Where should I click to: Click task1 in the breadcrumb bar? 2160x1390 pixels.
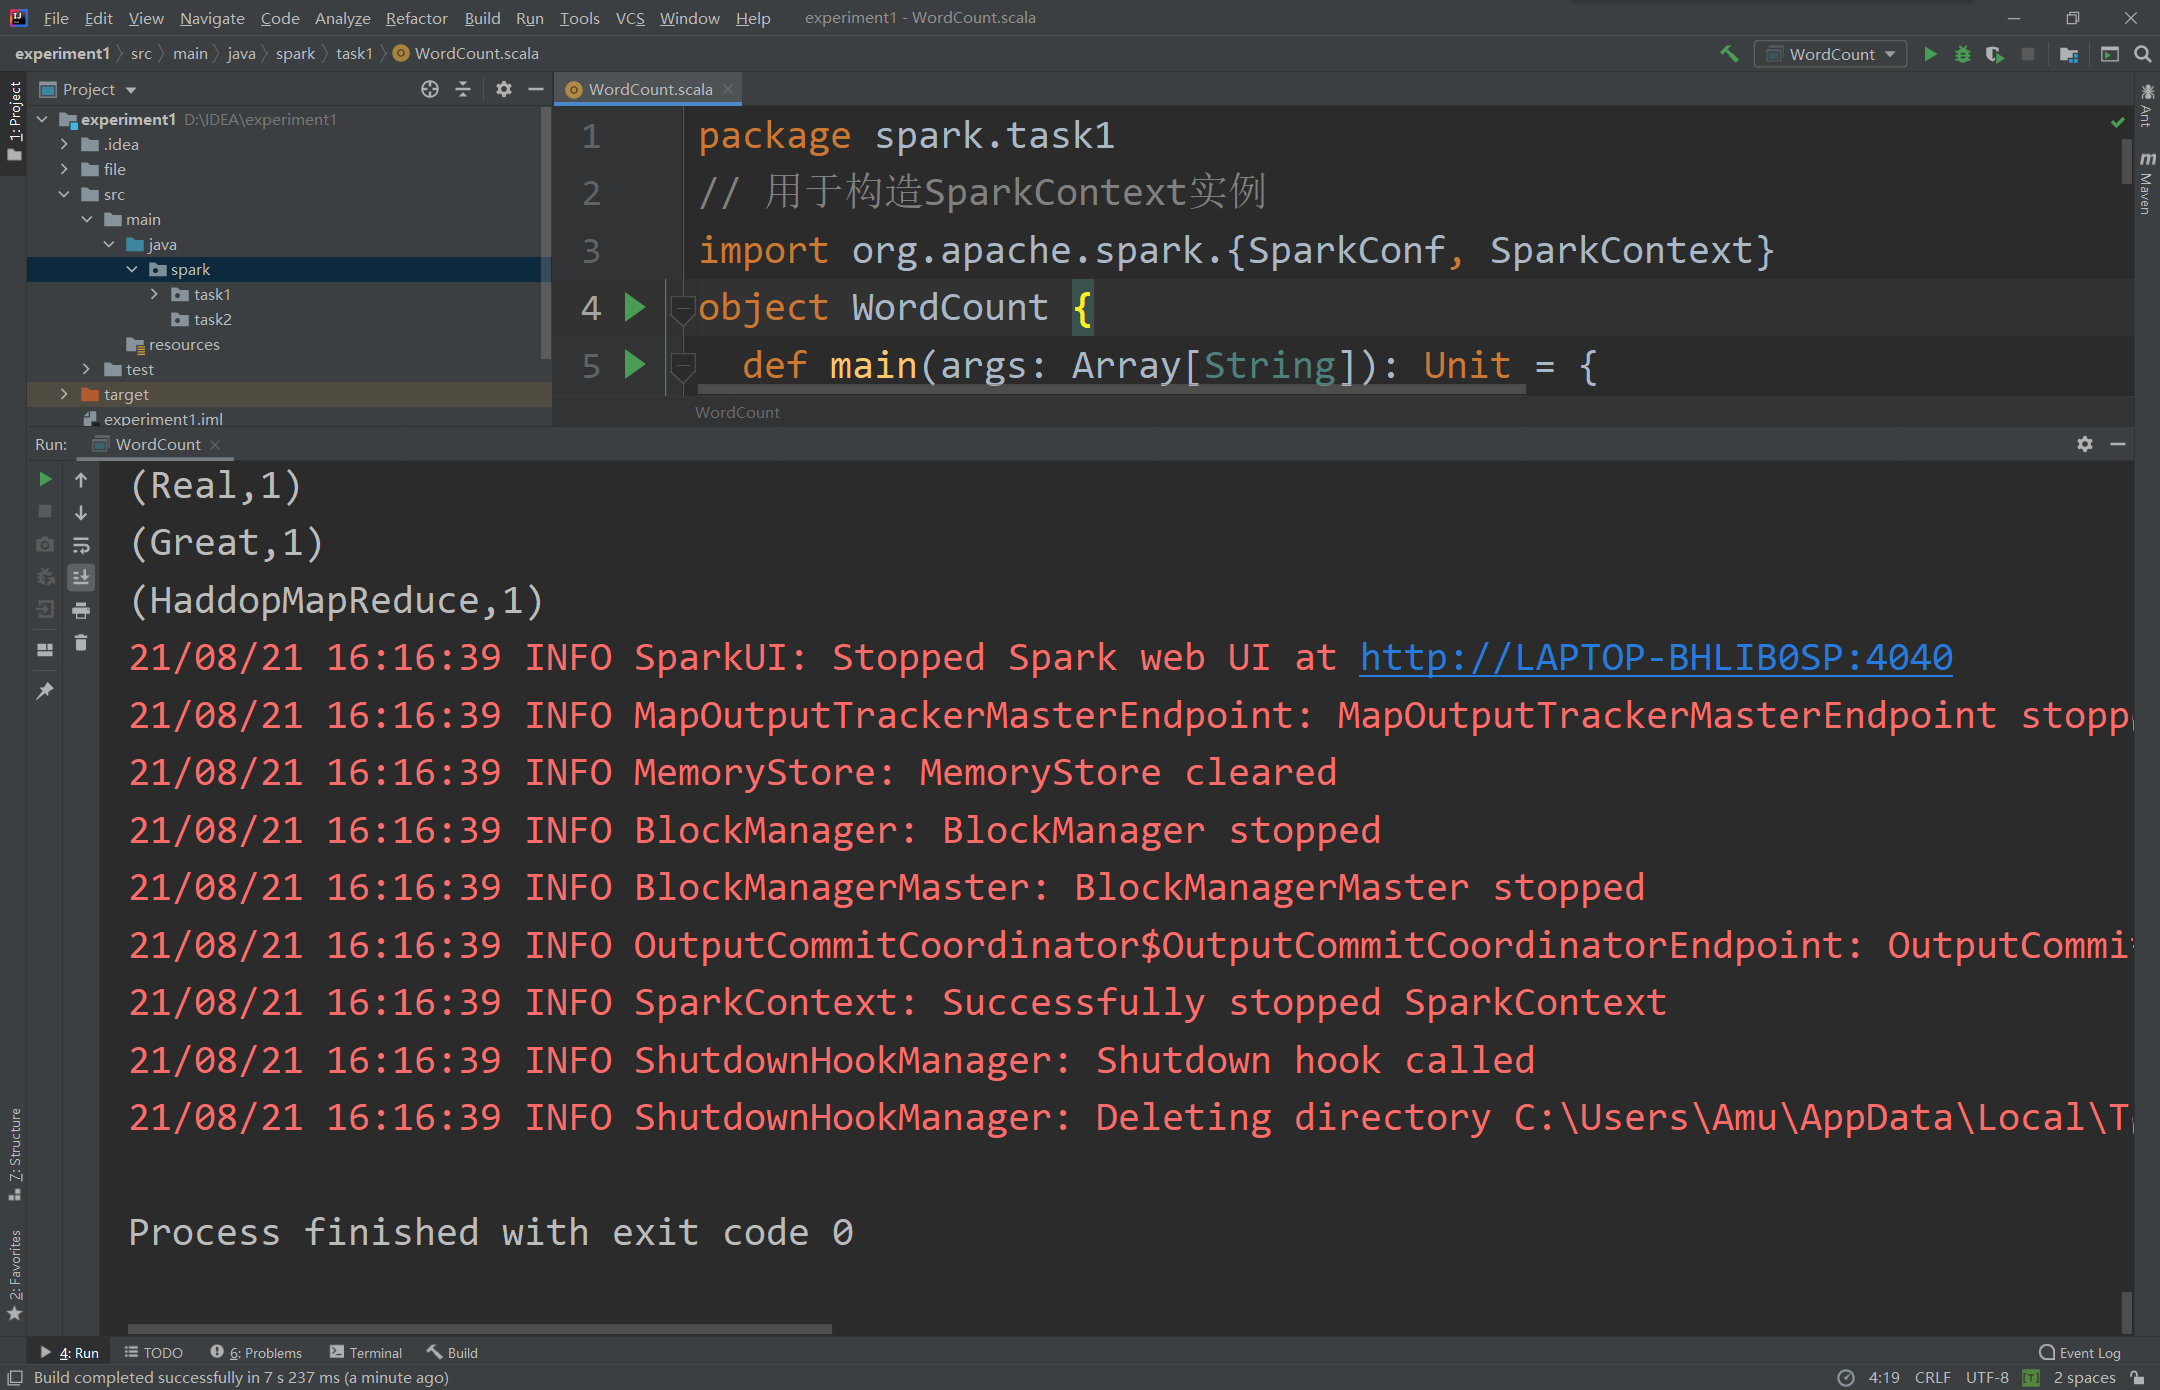[354, 53]
